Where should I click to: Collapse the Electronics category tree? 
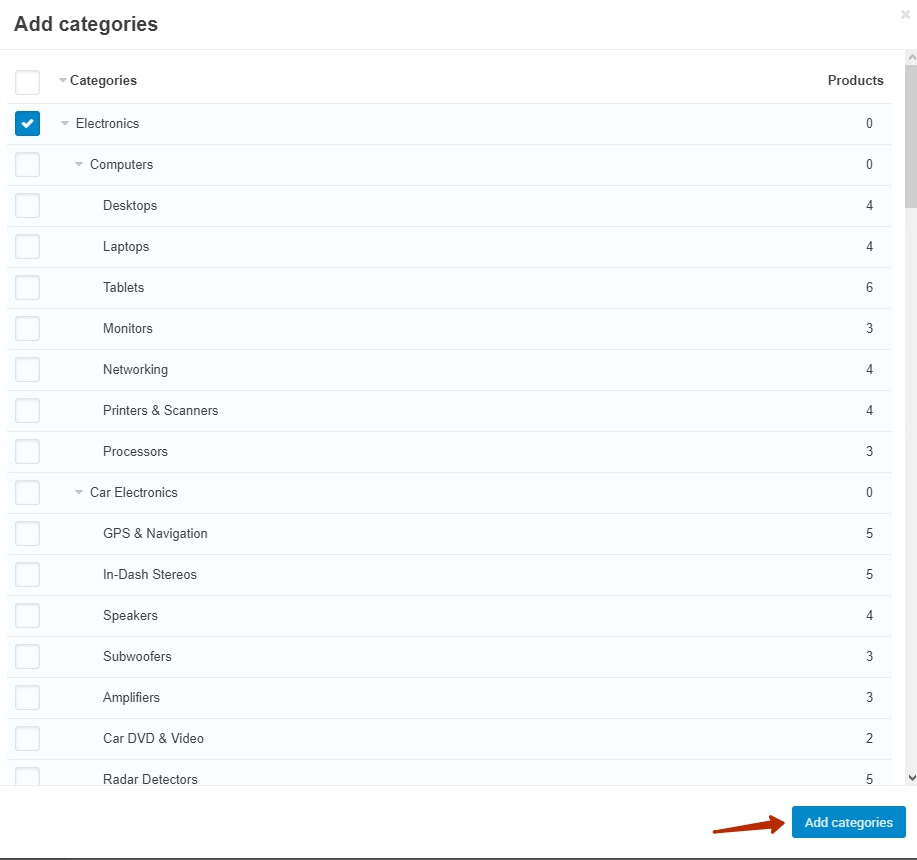(x=65, y=124)
